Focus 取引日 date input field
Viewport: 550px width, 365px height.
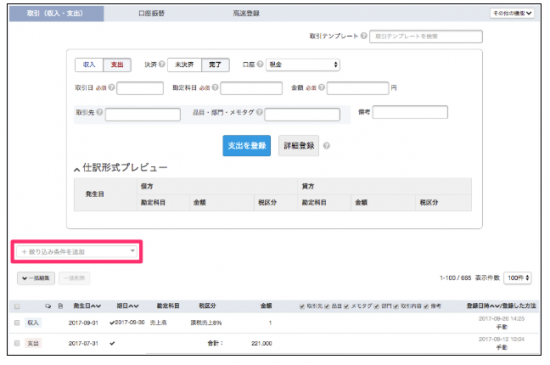click(x=140, y=88)
